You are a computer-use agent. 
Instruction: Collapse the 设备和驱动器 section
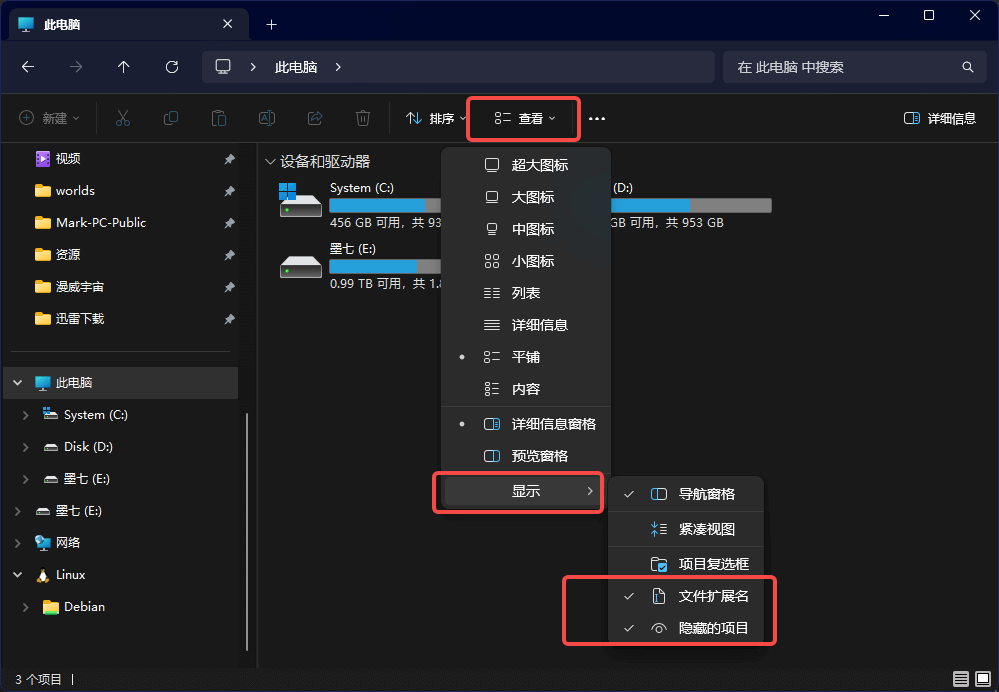[x=270, y=160]
